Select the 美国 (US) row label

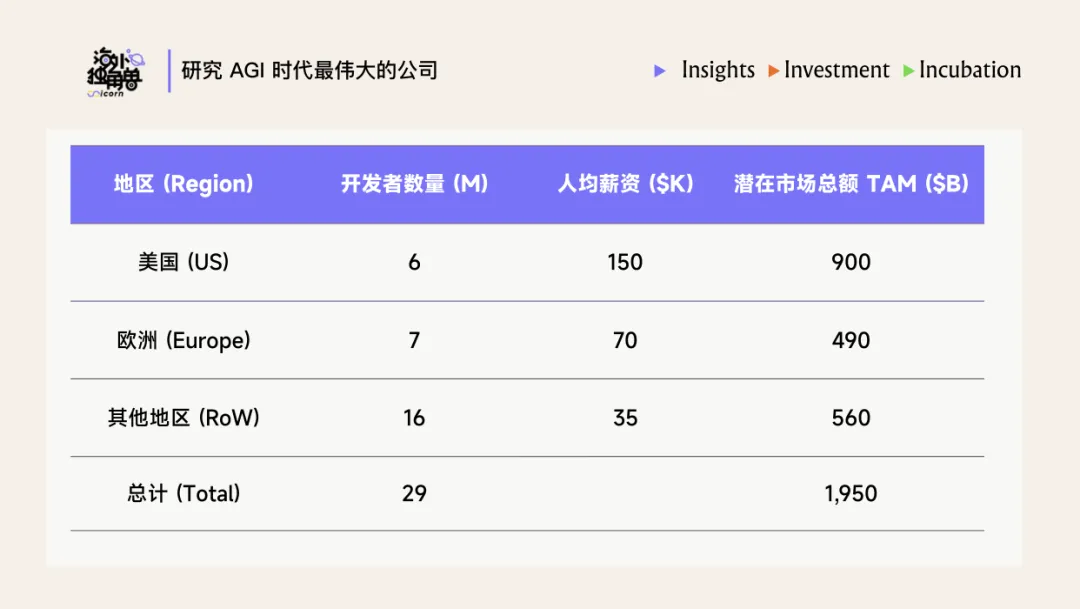(184, 262)
